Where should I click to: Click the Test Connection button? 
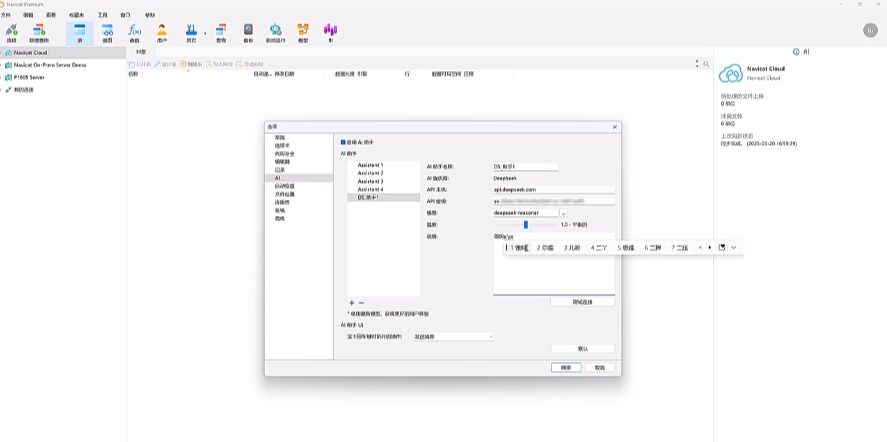point(582,302)
